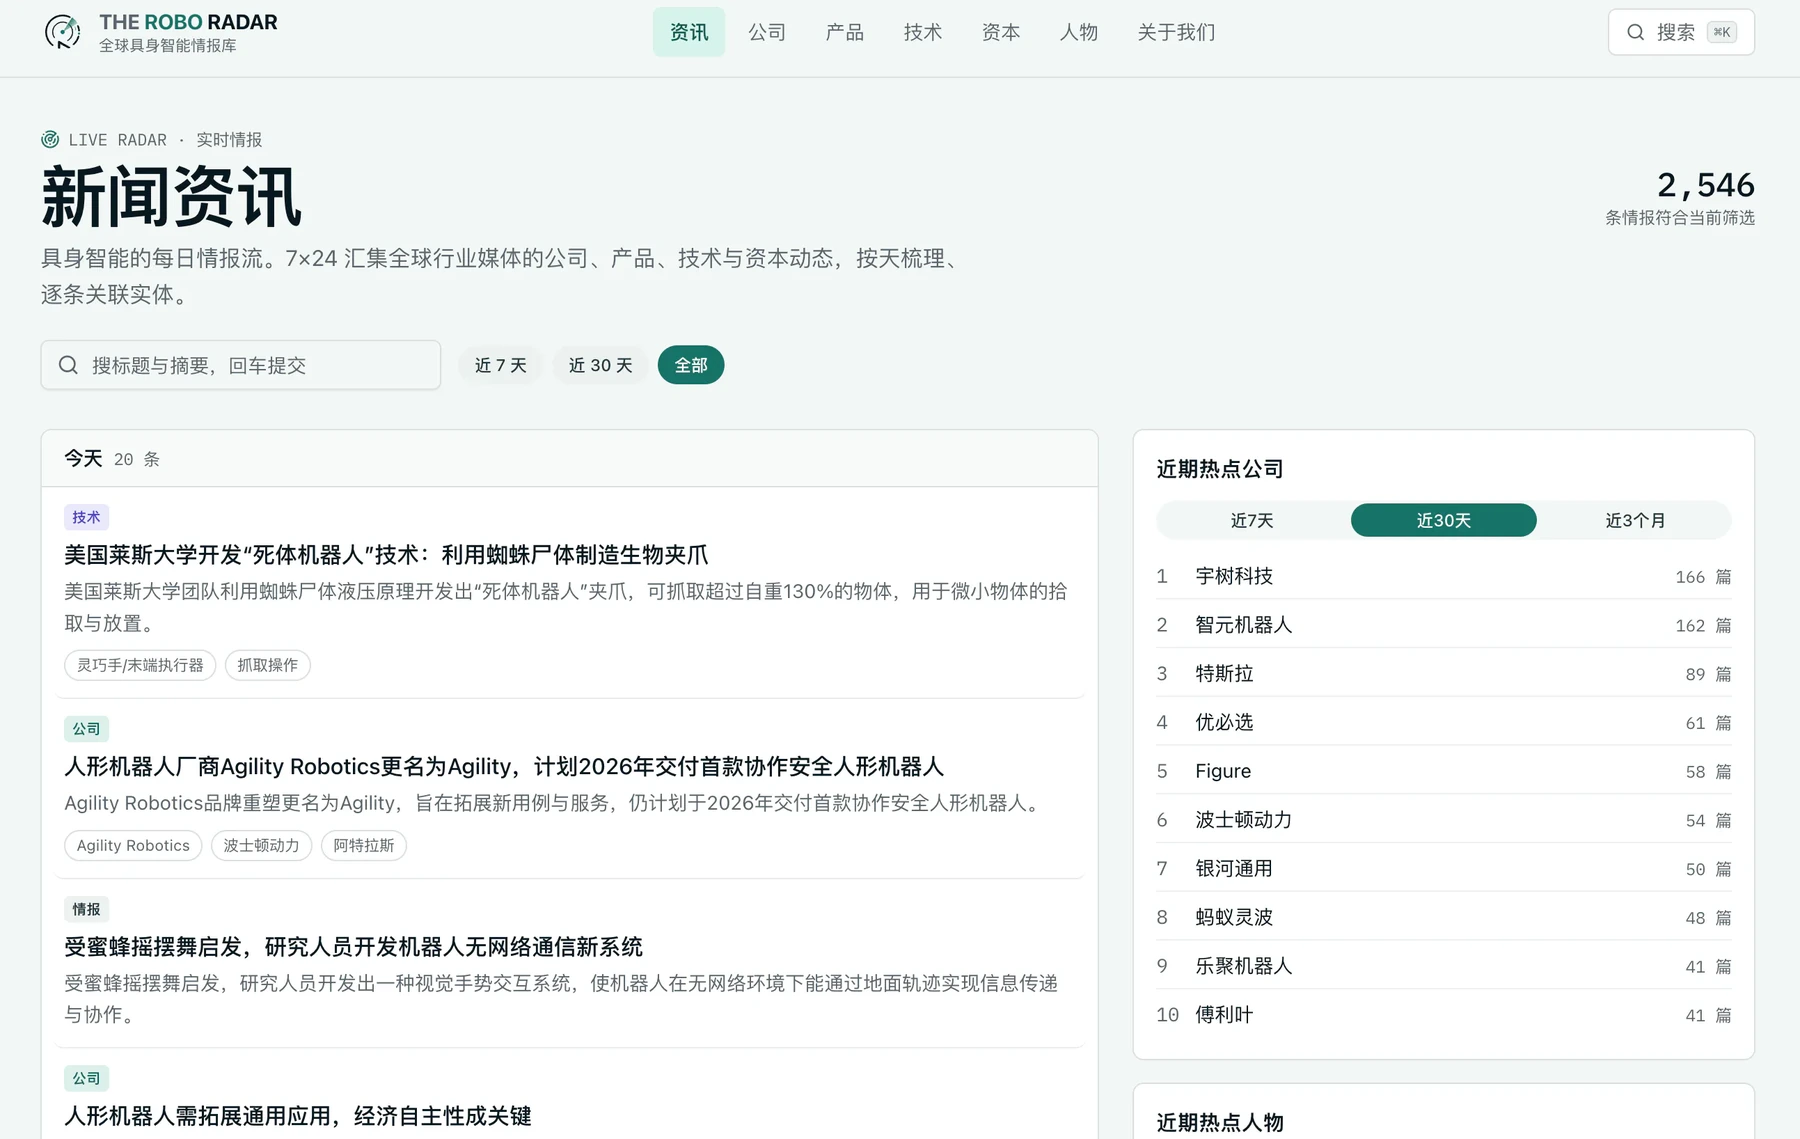
Task: Click the 受蜜蜂摇摆舞 article summary text
Action: 561,998
